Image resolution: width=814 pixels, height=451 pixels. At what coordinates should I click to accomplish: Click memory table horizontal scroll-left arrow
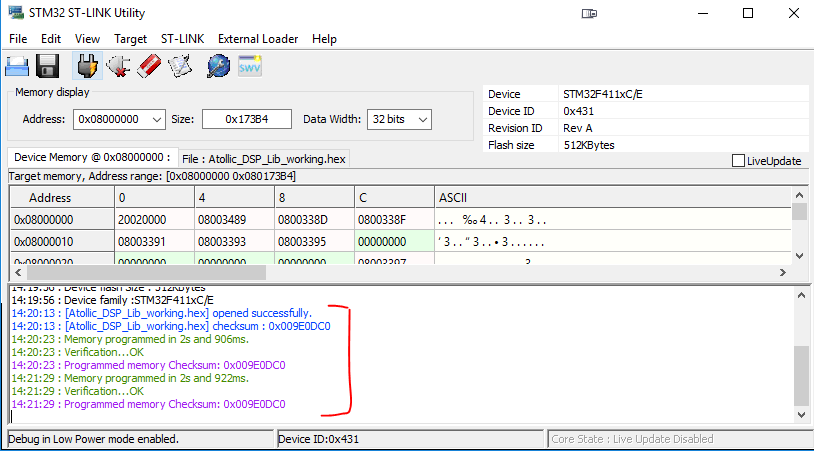point(18,272)
